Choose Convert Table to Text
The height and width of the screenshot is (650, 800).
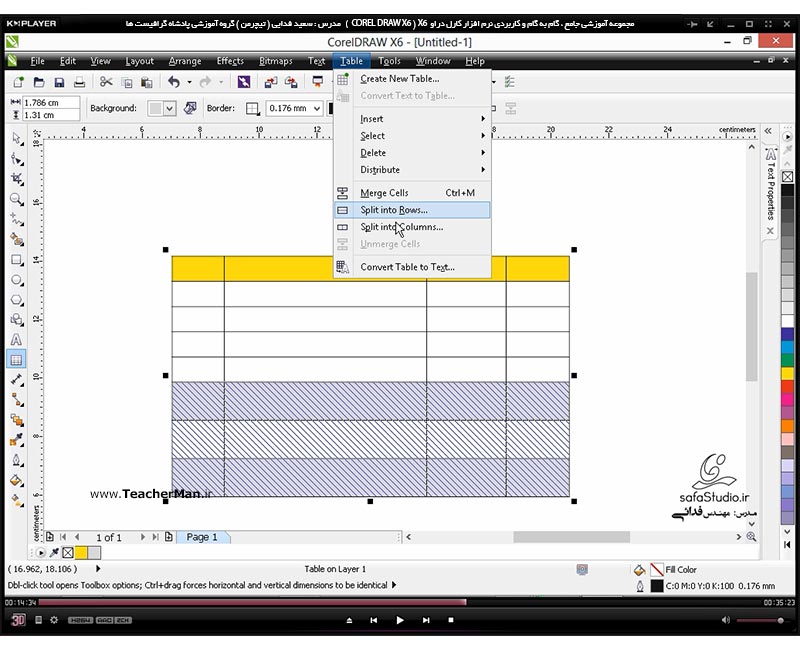[x=412, y=267]
